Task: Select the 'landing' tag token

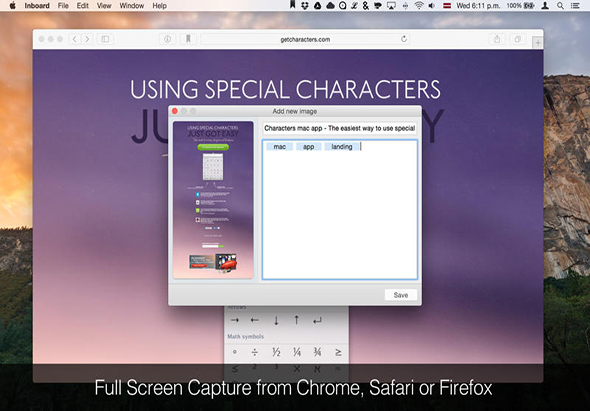Action: tap(342, 147)
